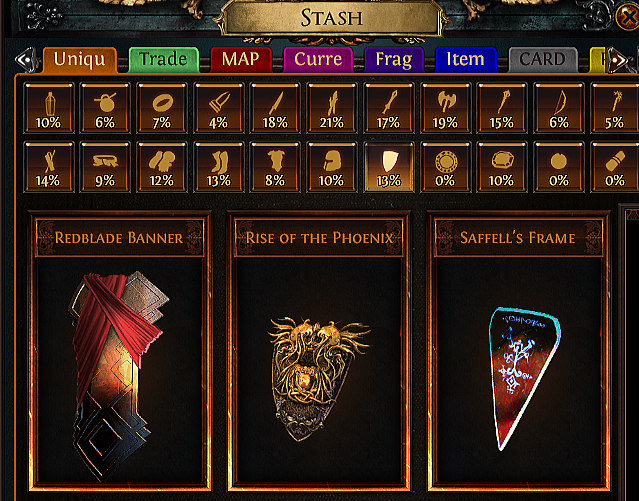
Task: Choose the two-handed axe category at 19%
Action: point(445,108)
